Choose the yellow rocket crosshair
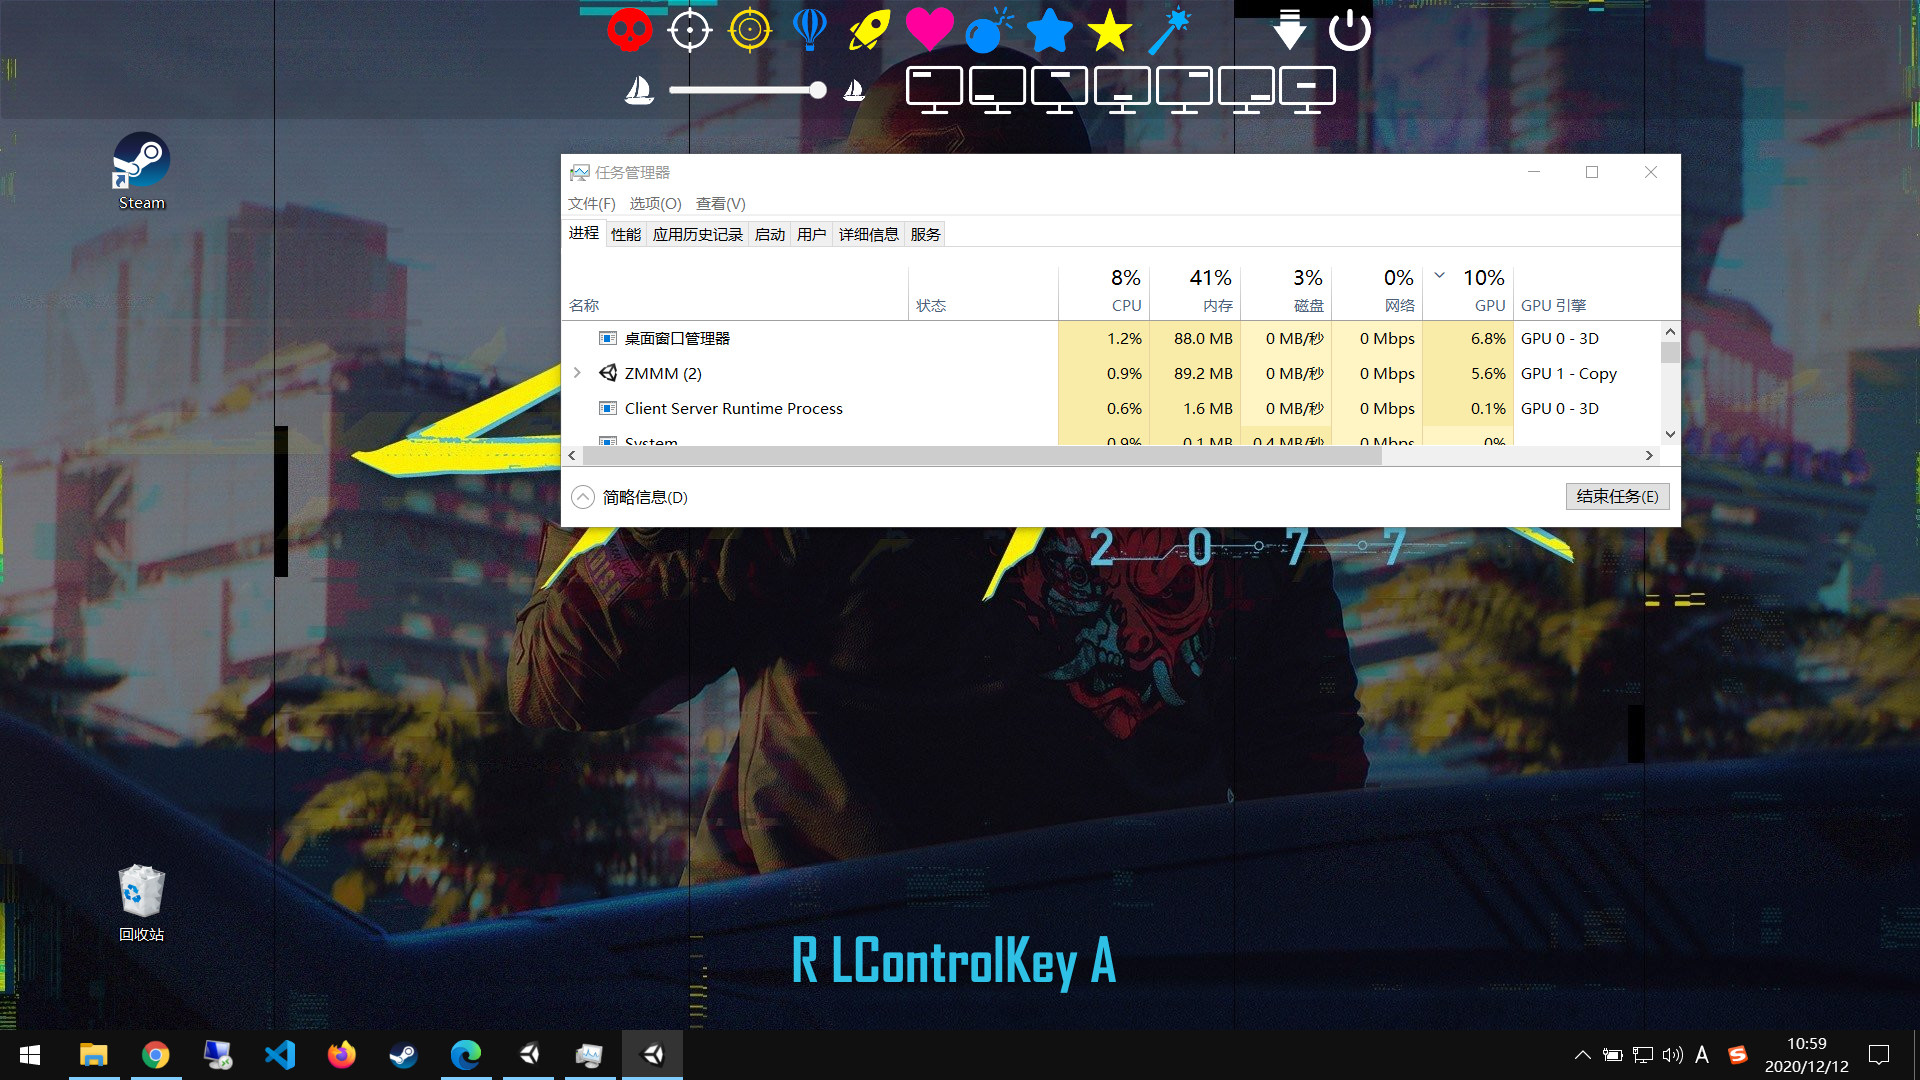This screenshot has height=1080, width=1920. tap(869, 29)
